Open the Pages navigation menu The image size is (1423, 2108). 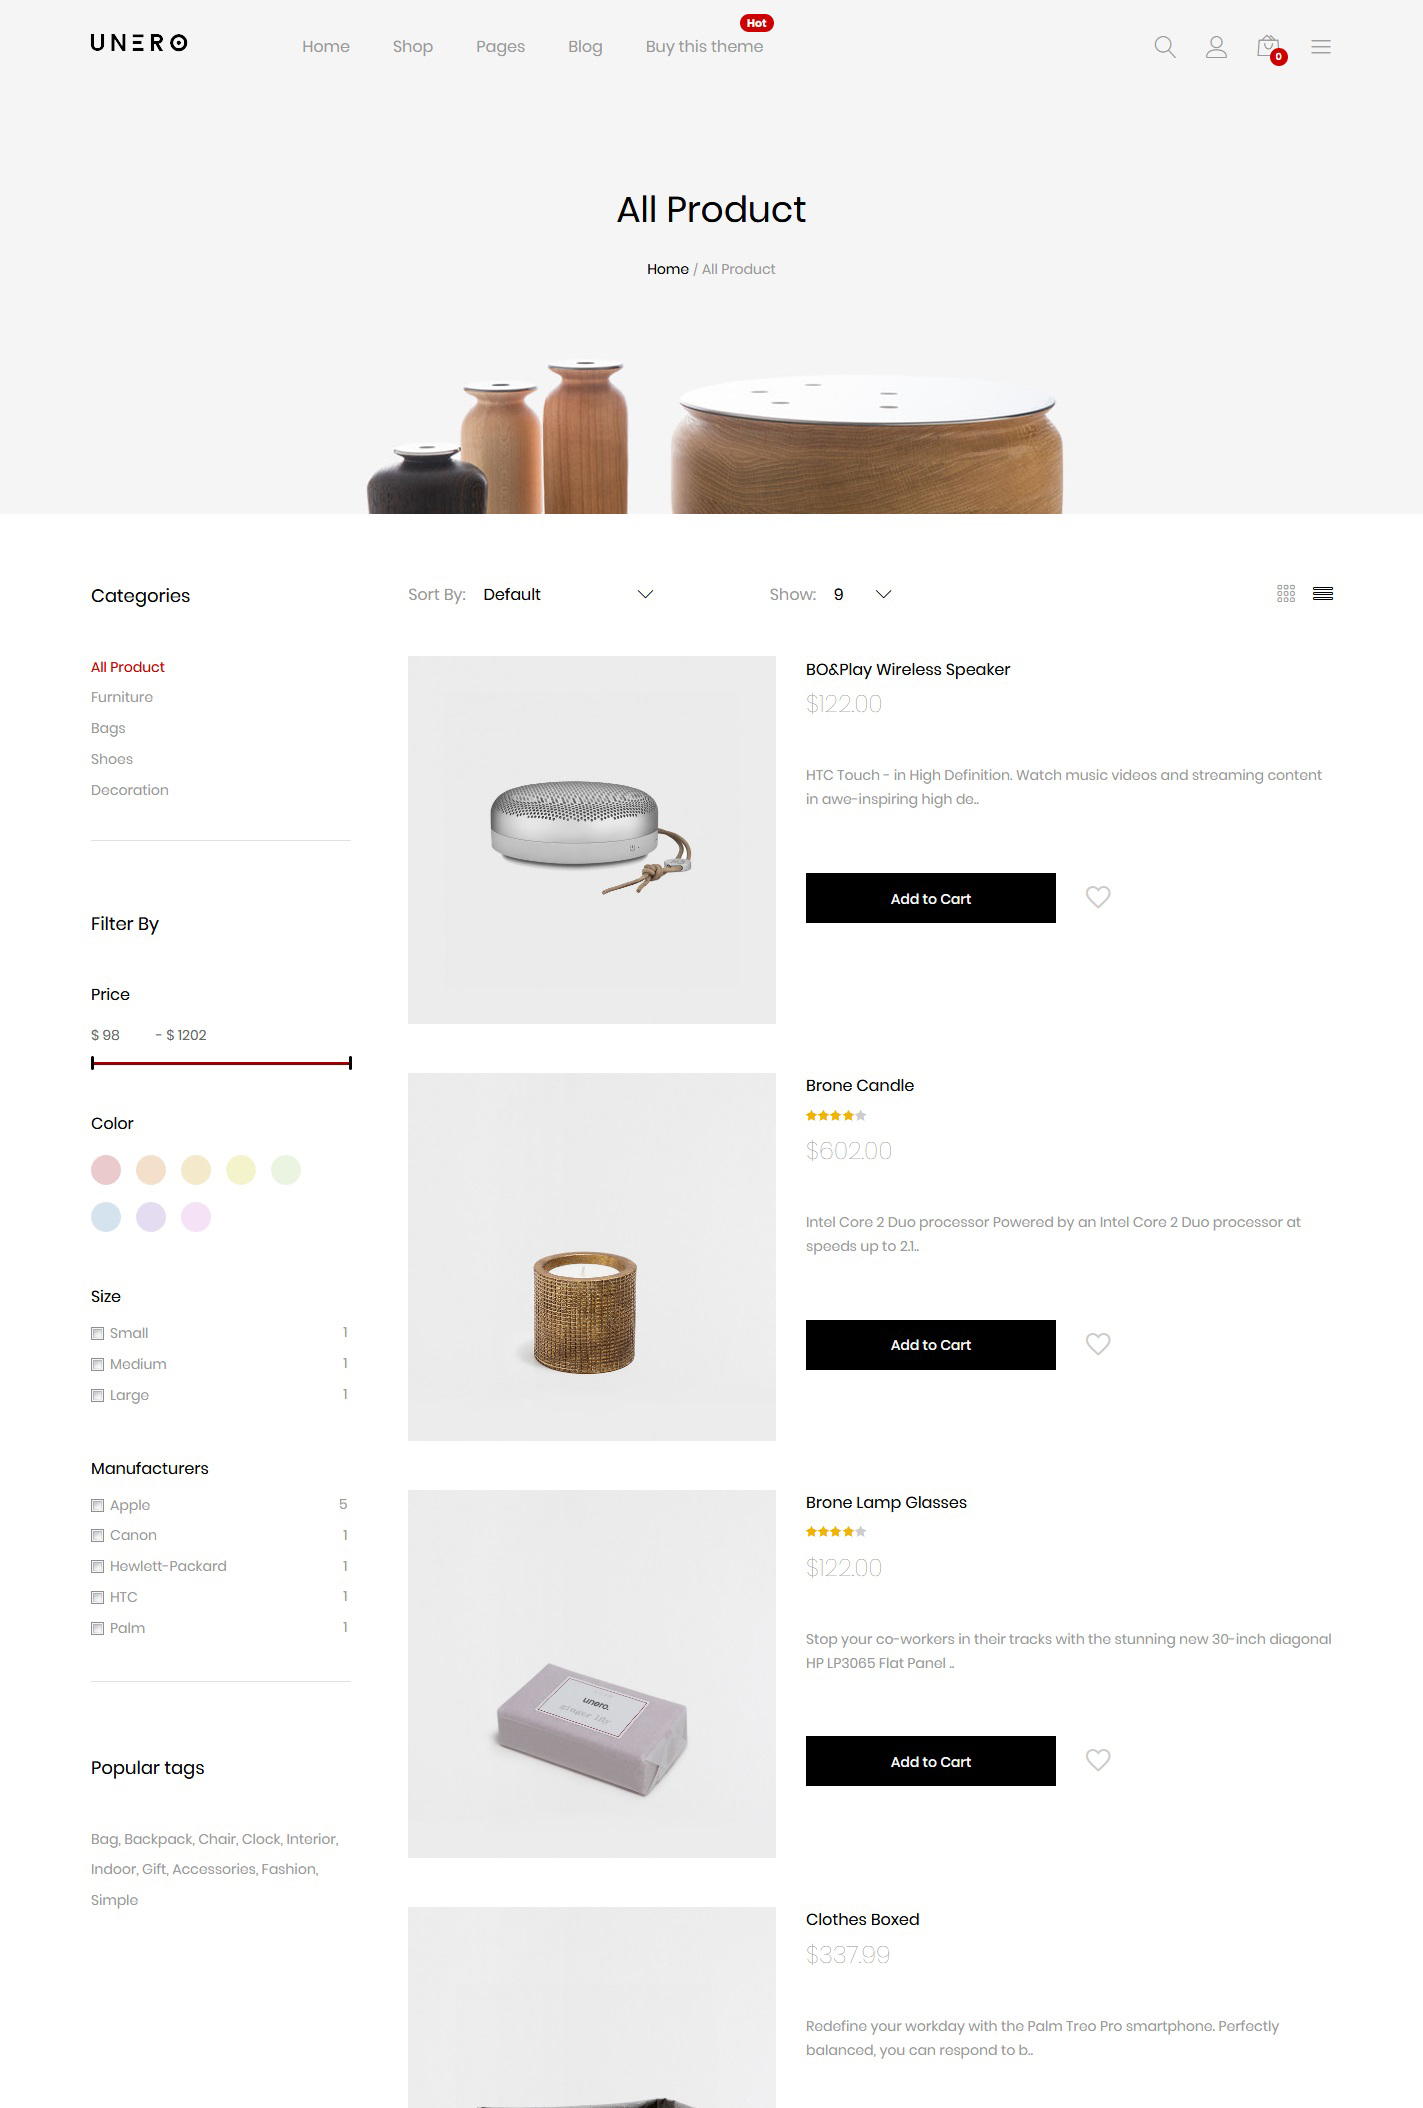tap(500, 46)
